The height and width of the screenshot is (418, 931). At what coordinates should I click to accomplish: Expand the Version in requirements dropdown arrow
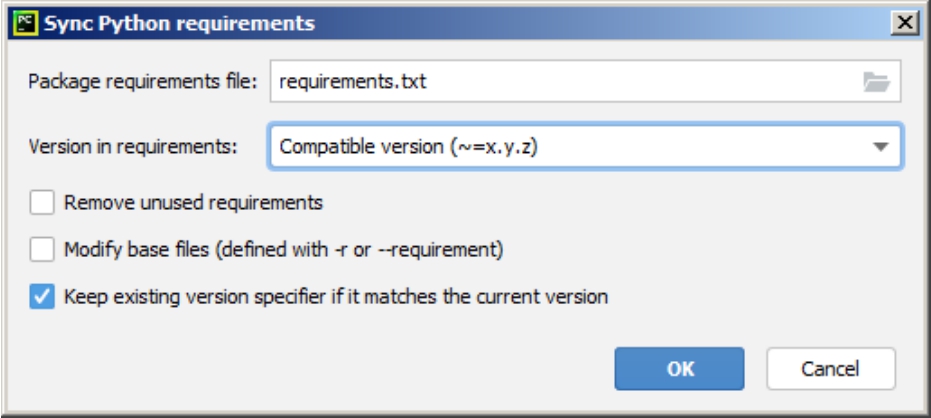(880, 147)
